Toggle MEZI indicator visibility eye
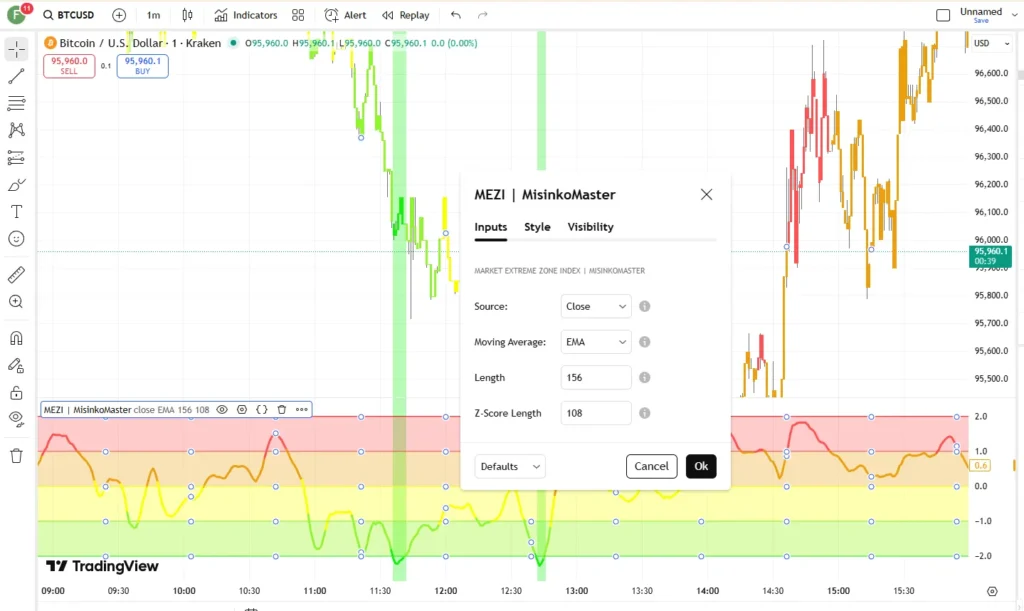1024x611 pixels. [222, 410]
